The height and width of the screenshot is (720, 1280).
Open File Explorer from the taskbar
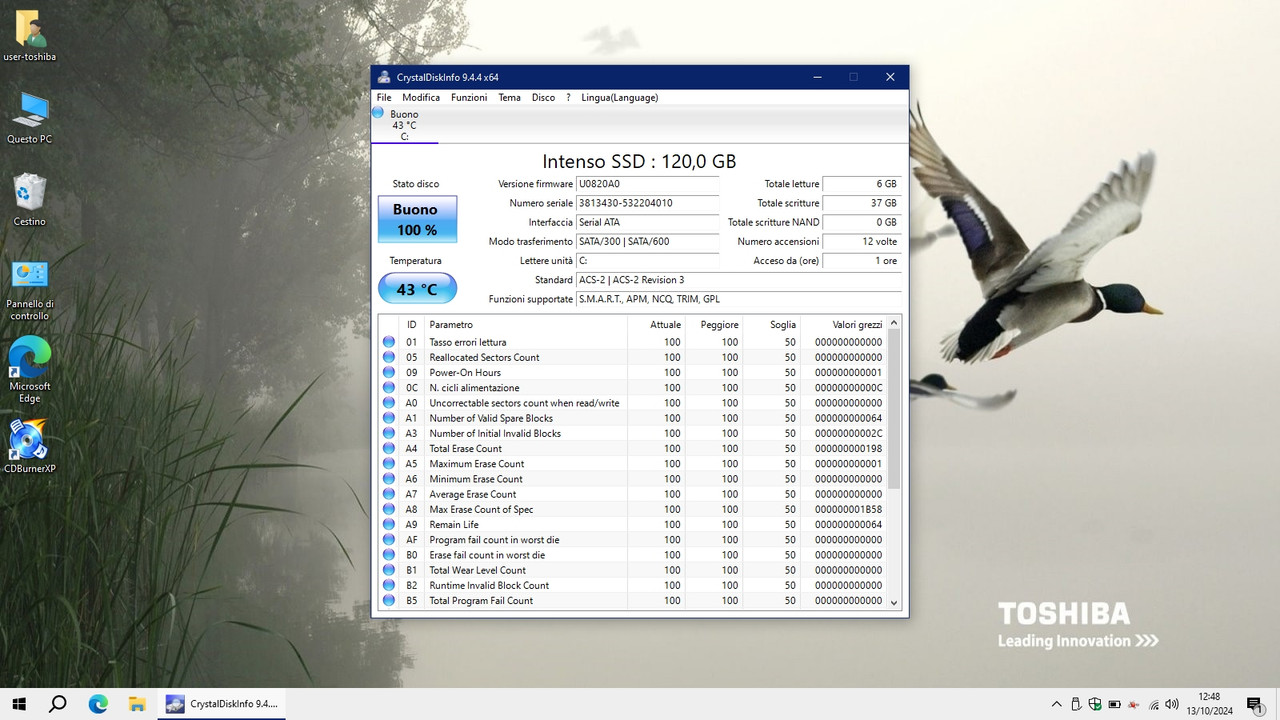[x=137, y=704]
